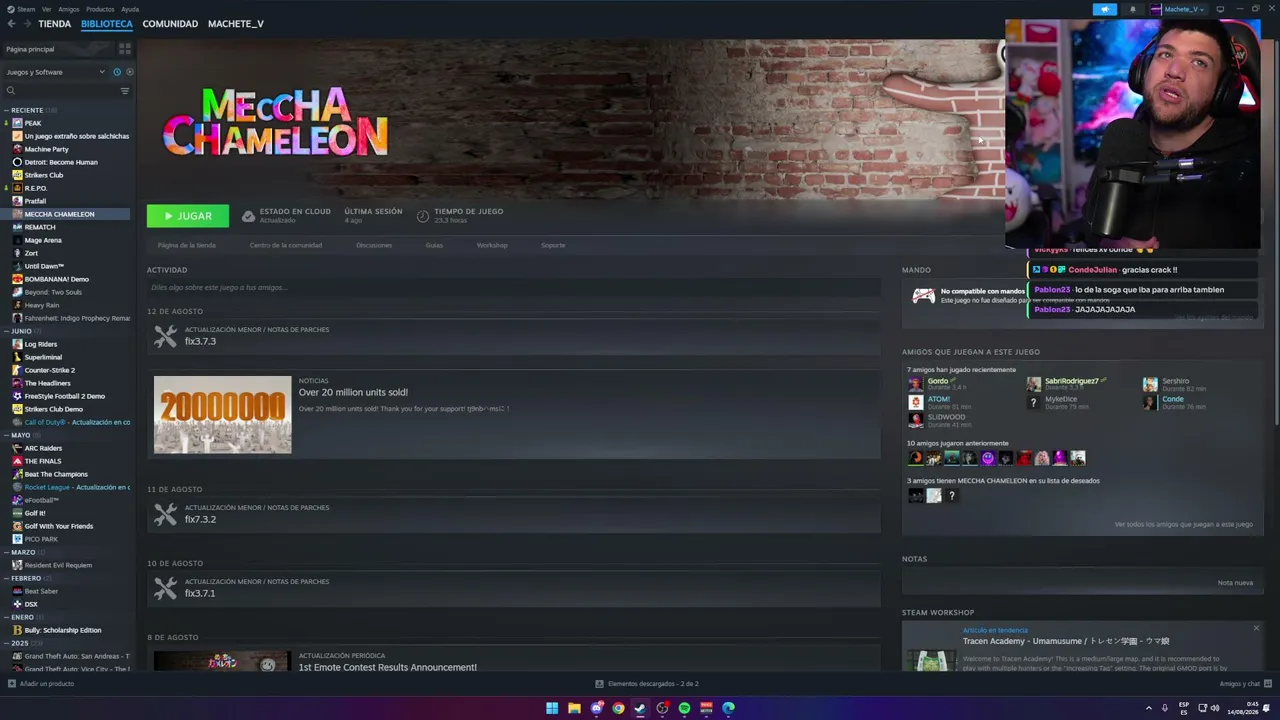Screen dimensions: 1280x720
Task: Select Rocket League game icon
Action: 17,487
